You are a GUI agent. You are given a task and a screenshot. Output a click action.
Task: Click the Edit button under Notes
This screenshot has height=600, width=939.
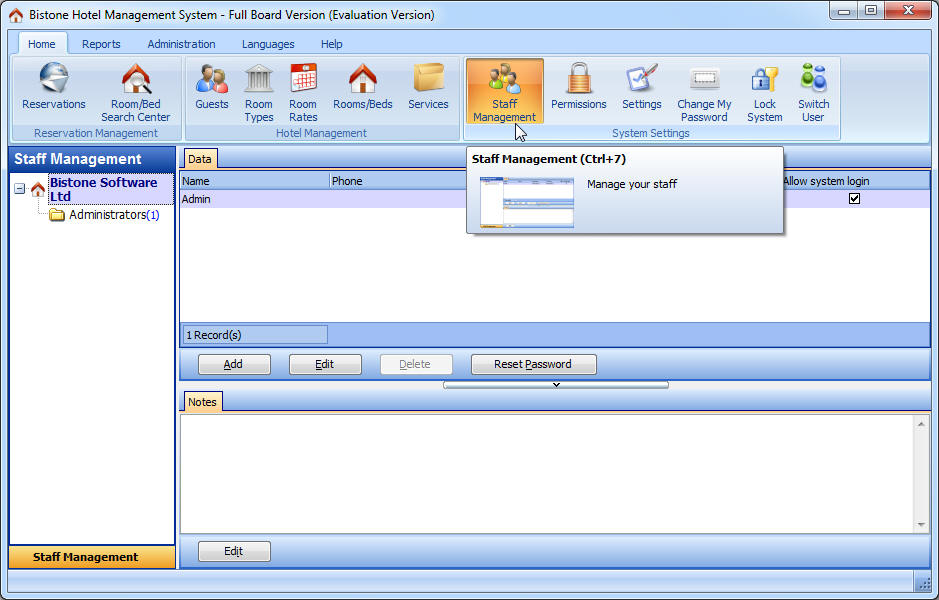pyautogui.click(x=234, y=551)
